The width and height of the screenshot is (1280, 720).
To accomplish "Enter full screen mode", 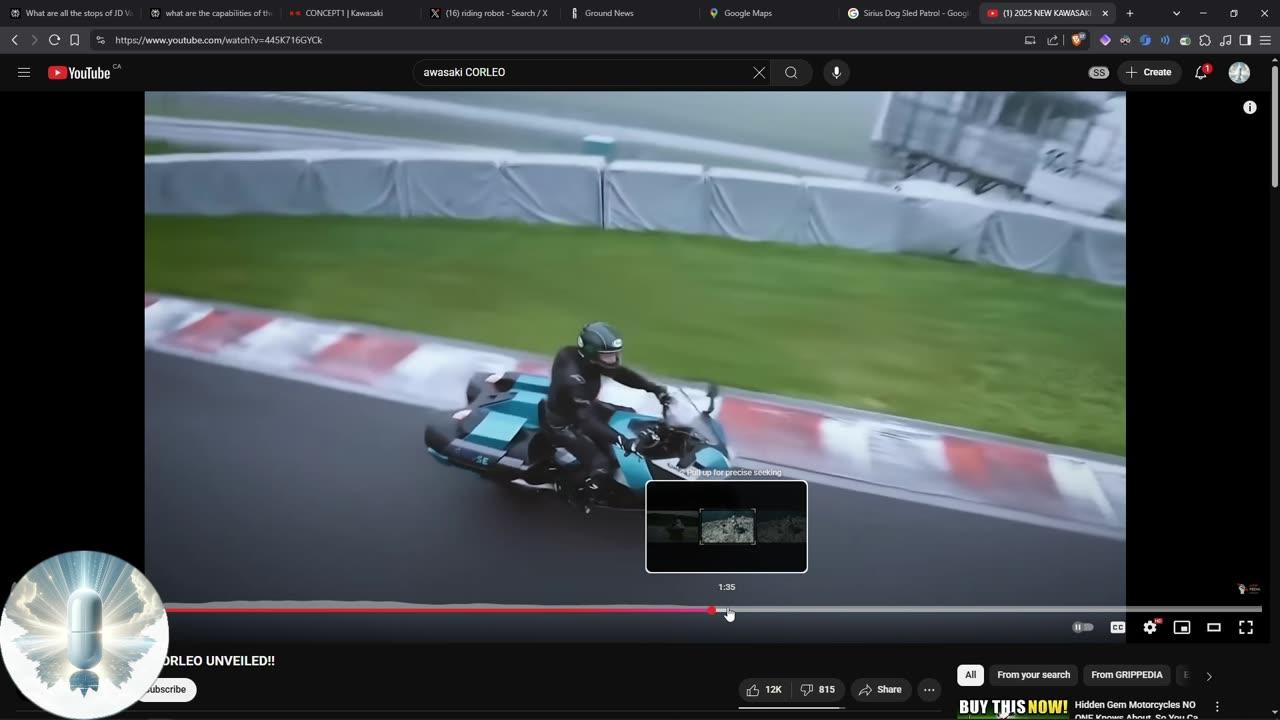I will [x=1246, y=627].
